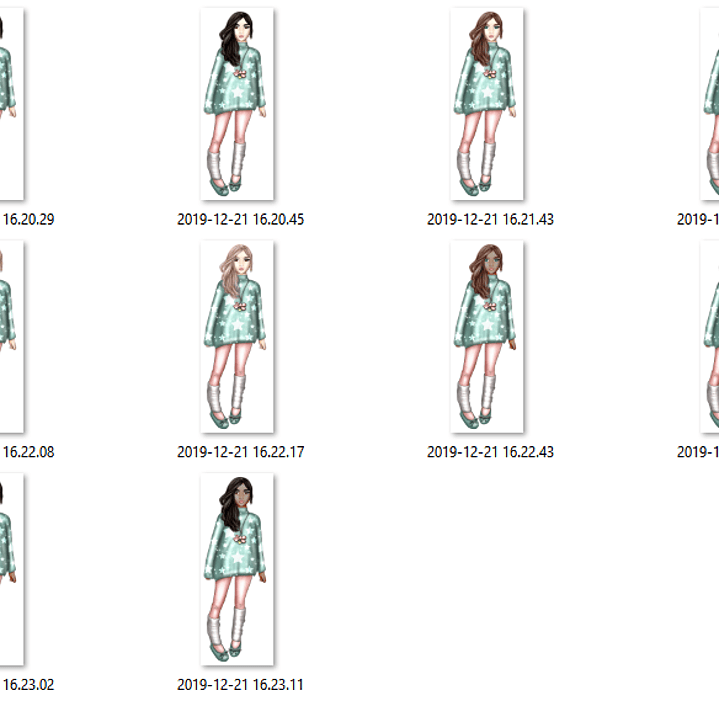Click the truncated filename right of the 16.21.43 label
The image size is (719, 719).
(698, 219)
